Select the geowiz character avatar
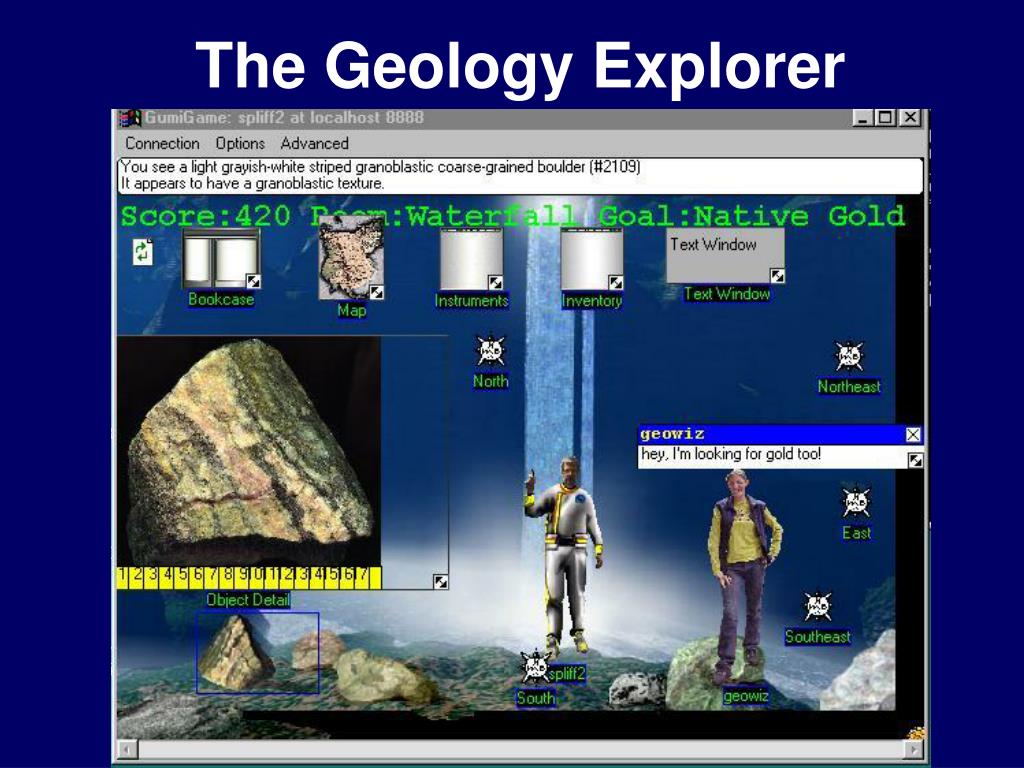 click(744, 576)
